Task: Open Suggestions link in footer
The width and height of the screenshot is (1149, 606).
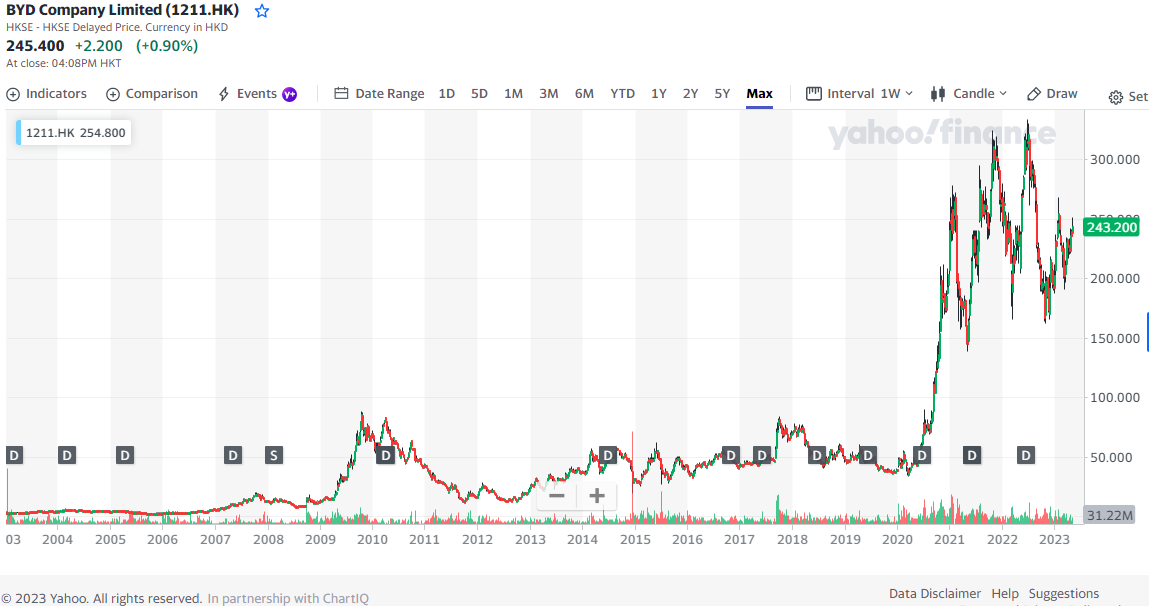Action: pyautogui.click(x=1063, y=594)
